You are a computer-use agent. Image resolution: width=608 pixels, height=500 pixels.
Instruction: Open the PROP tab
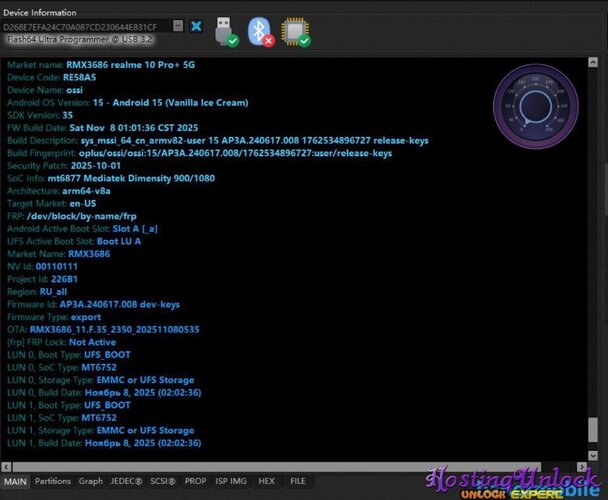[x=195, y=481]
